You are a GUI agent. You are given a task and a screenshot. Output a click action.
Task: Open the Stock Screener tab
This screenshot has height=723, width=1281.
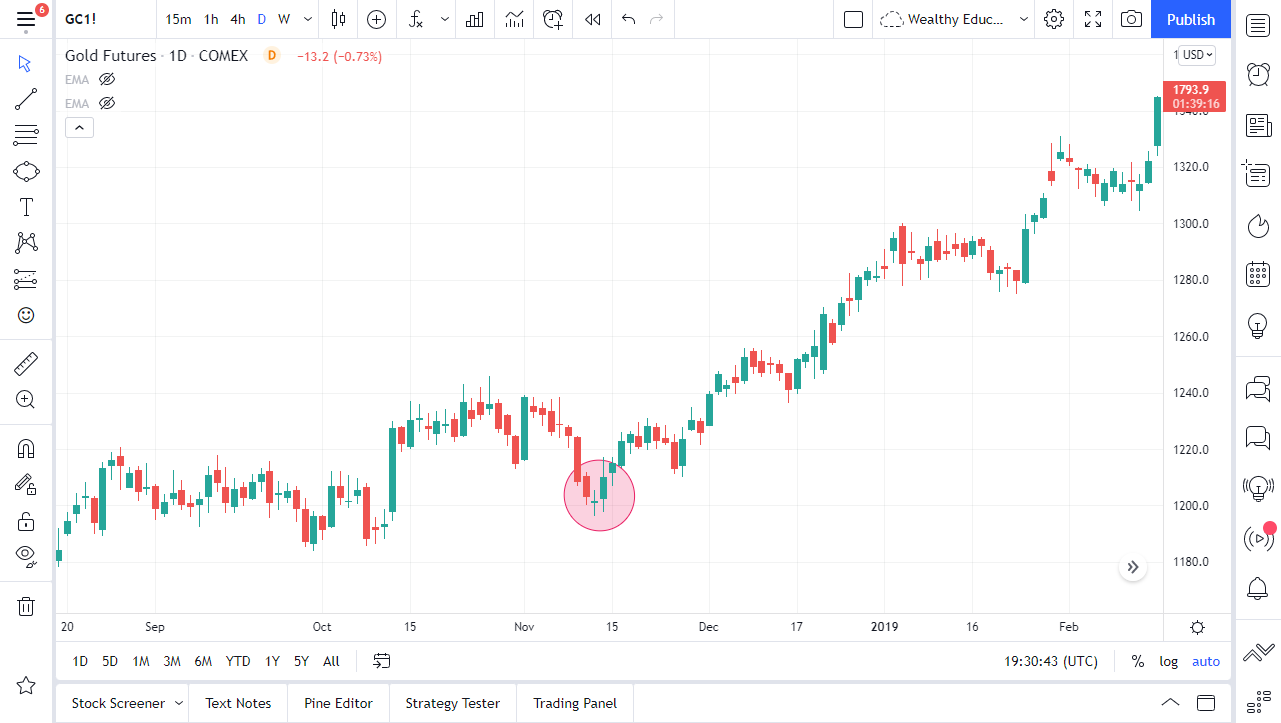118,703
